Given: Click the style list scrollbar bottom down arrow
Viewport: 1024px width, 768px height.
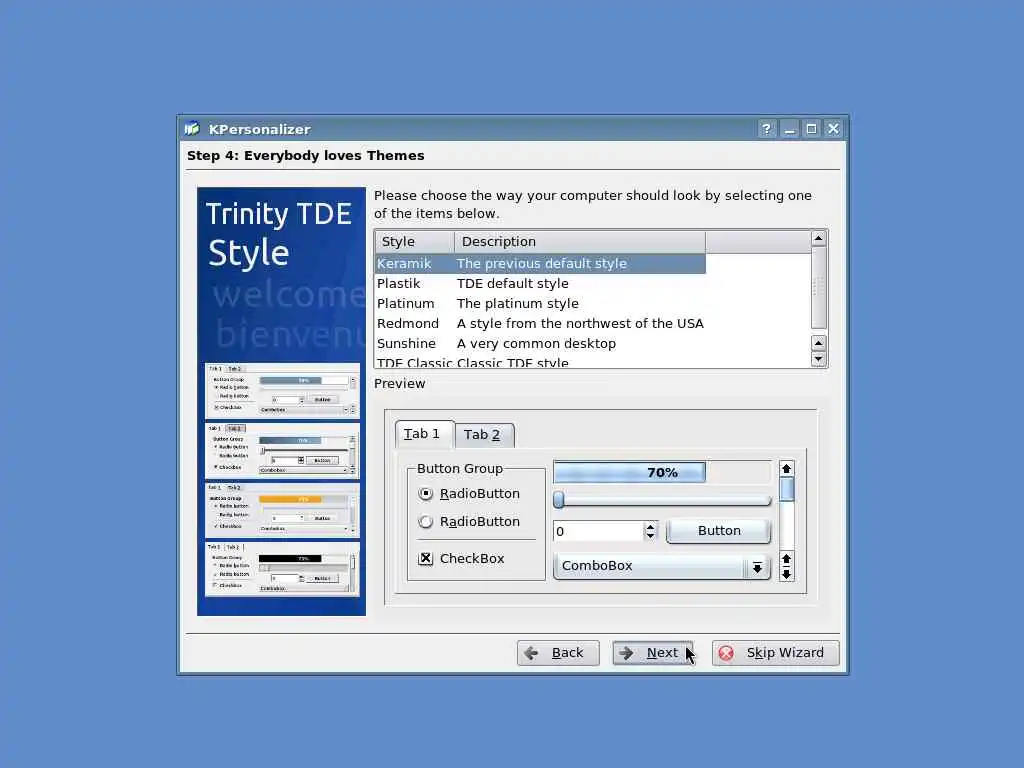Looking at the screenshot, I should (818, 360).
